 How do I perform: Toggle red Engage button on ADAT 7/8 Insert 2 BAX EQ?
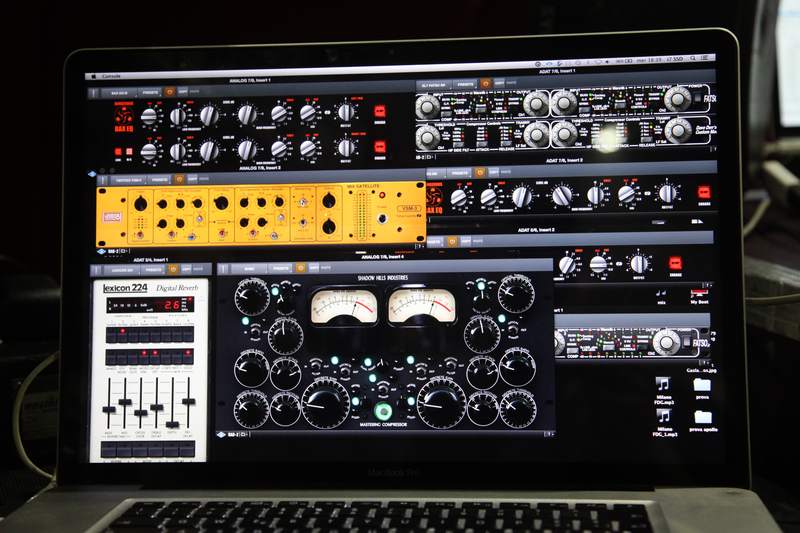(705, 192)
